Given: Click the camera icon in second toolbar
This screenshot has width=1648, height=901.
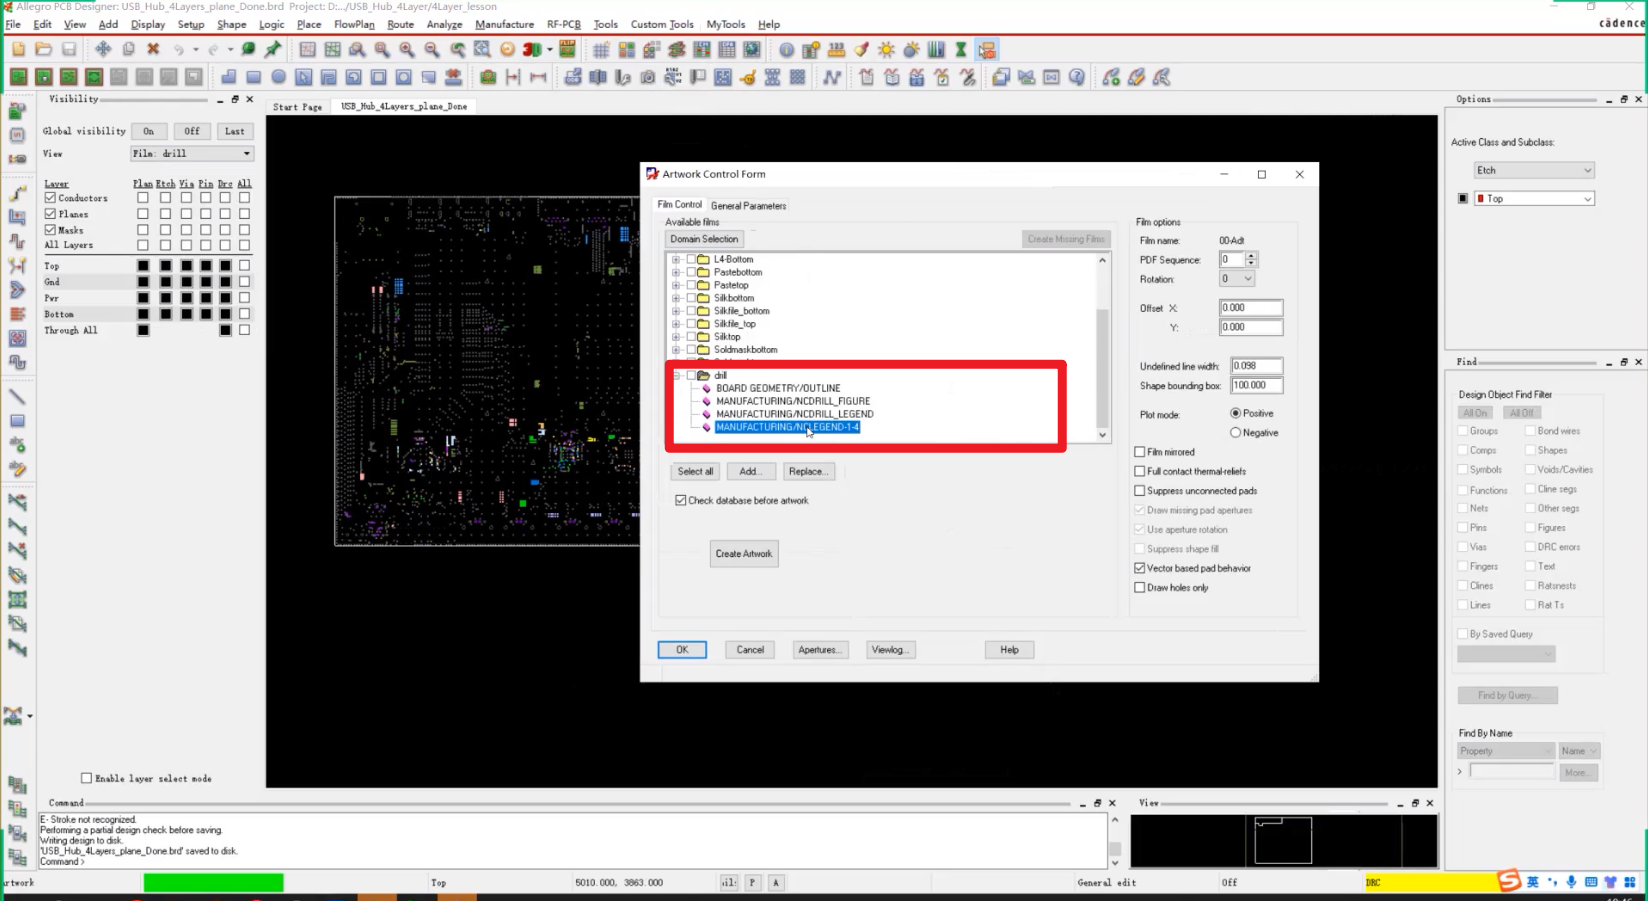Looking at the screenshot, I should coord(648,77).
